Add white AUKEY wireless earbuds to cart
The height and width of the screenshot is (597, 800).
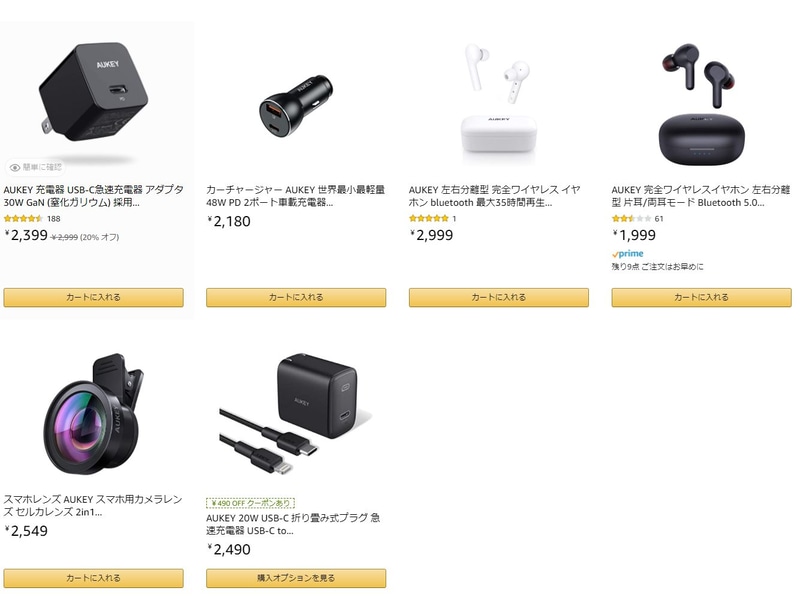498,297
